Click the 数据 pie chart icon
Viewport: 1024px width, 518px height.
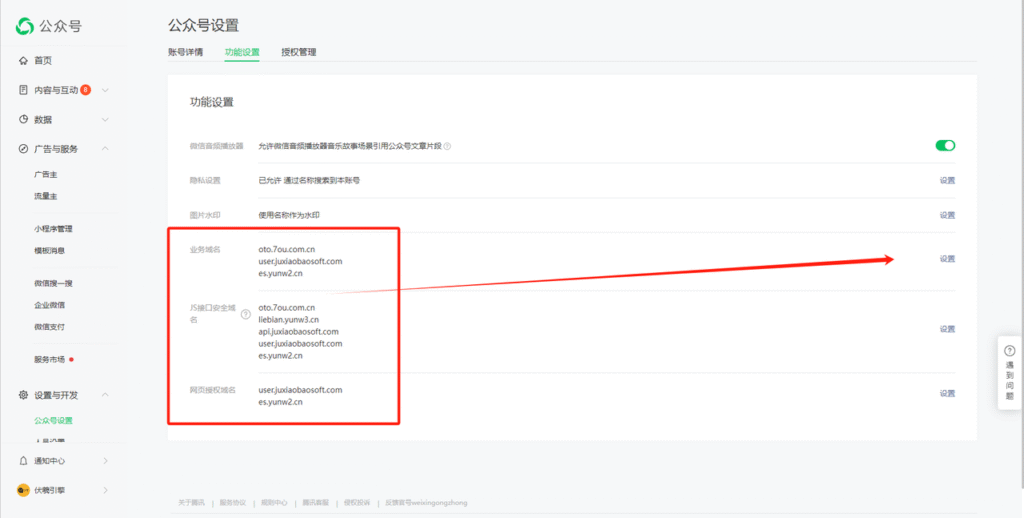point(23,119)
